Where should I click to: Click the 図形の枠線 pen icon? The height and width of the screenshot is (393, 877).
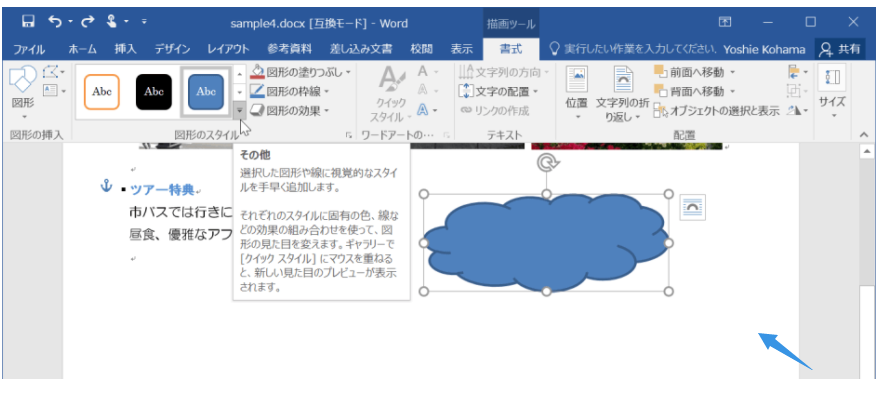pyautogui.click(x=257, y=91)
